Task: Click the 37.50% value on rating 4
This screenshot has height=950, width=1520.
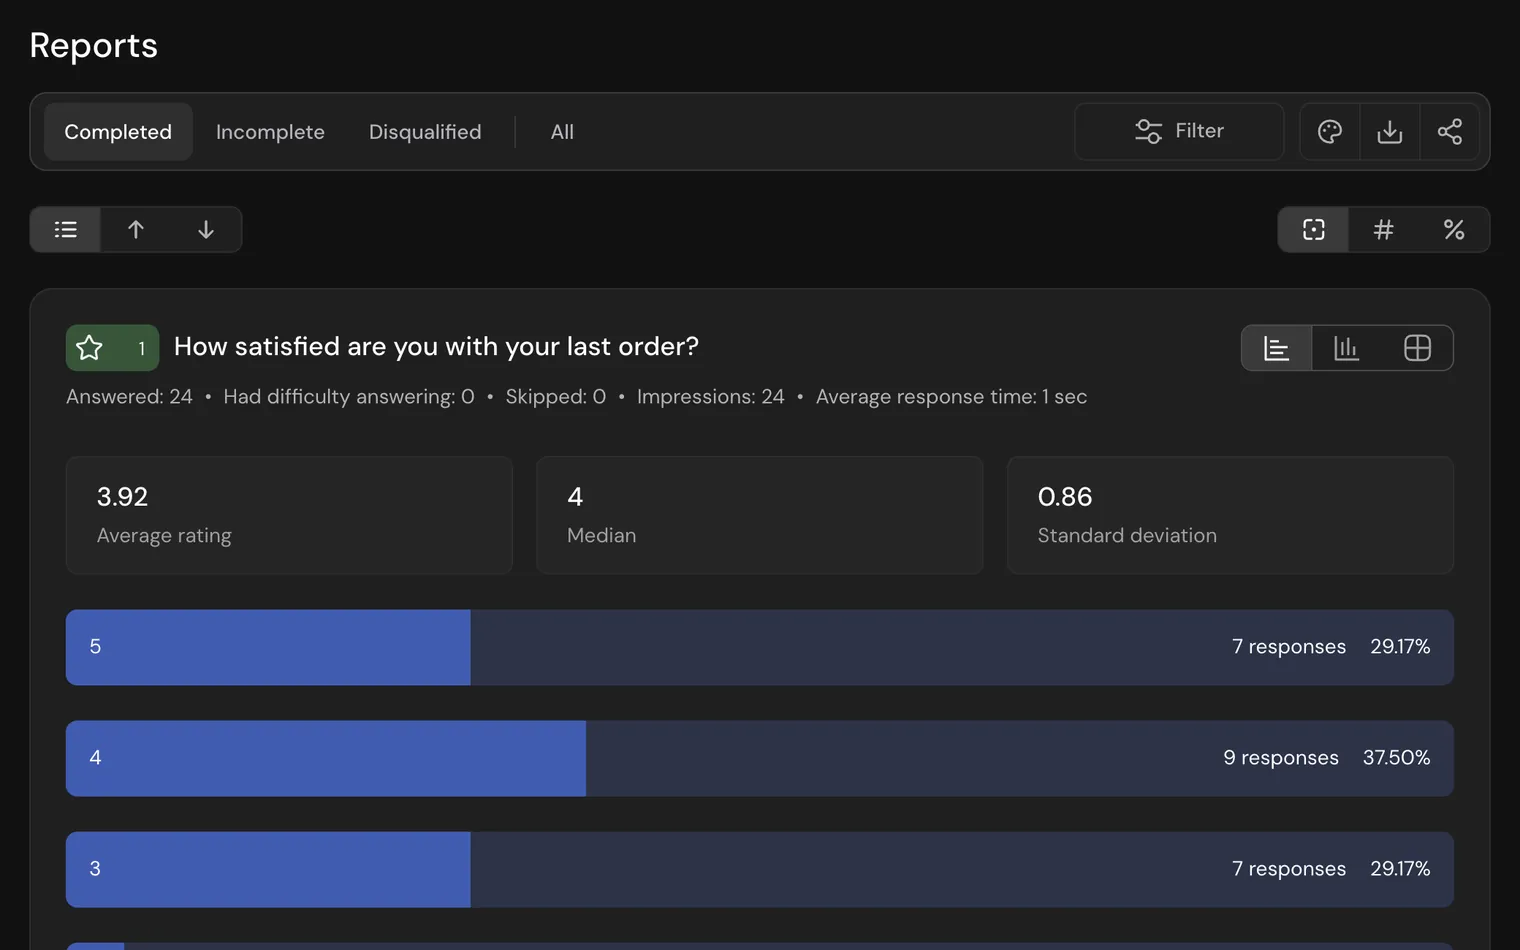Action: (1396, 758)
